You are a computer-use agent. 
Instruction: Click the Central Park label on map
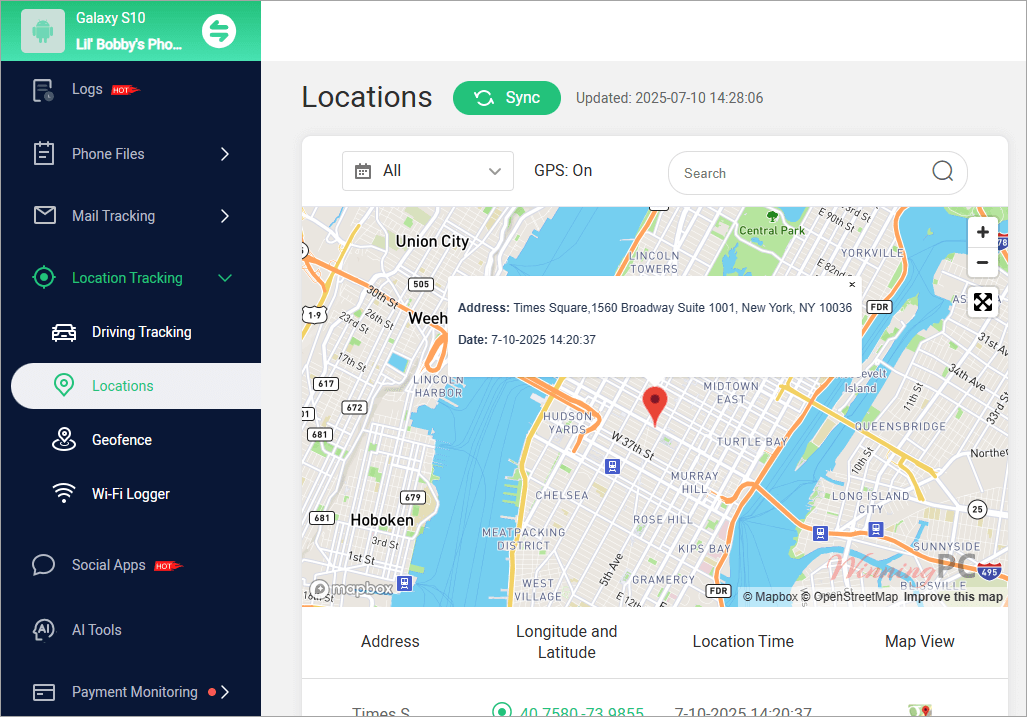[772, 230]
